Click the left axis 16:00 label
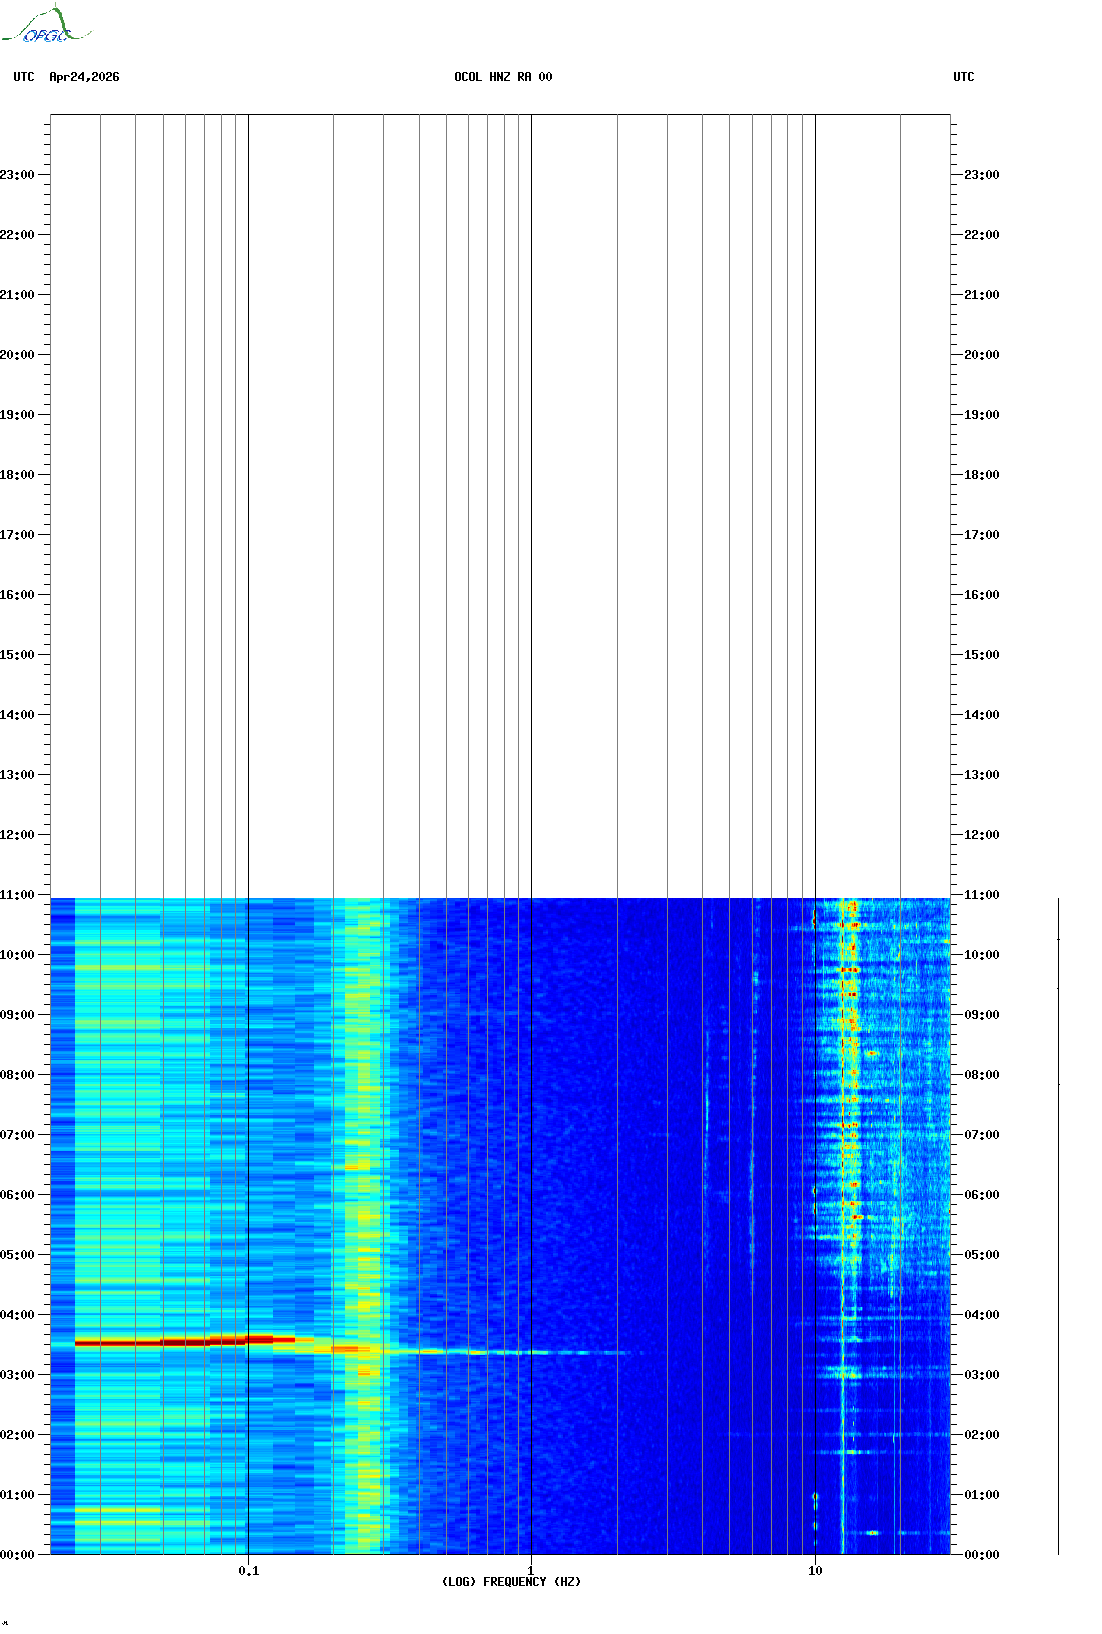Image resolution: width=1102 pixels, height=1634 pixels. pyautogui.click(x=17, y=595)
